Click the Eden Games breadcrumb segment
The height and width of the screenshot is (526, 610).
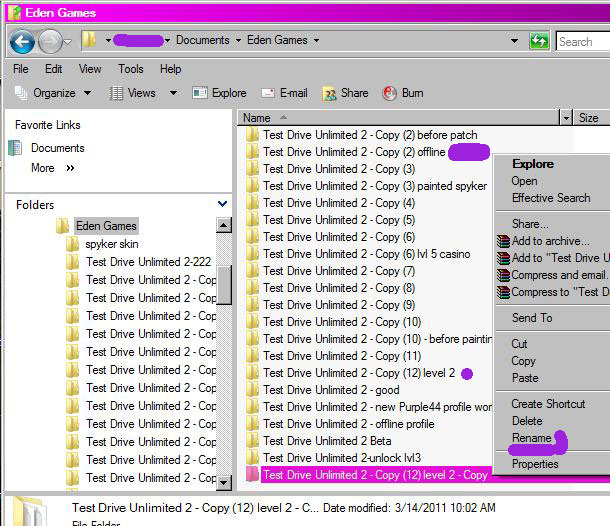coord(277,40)
